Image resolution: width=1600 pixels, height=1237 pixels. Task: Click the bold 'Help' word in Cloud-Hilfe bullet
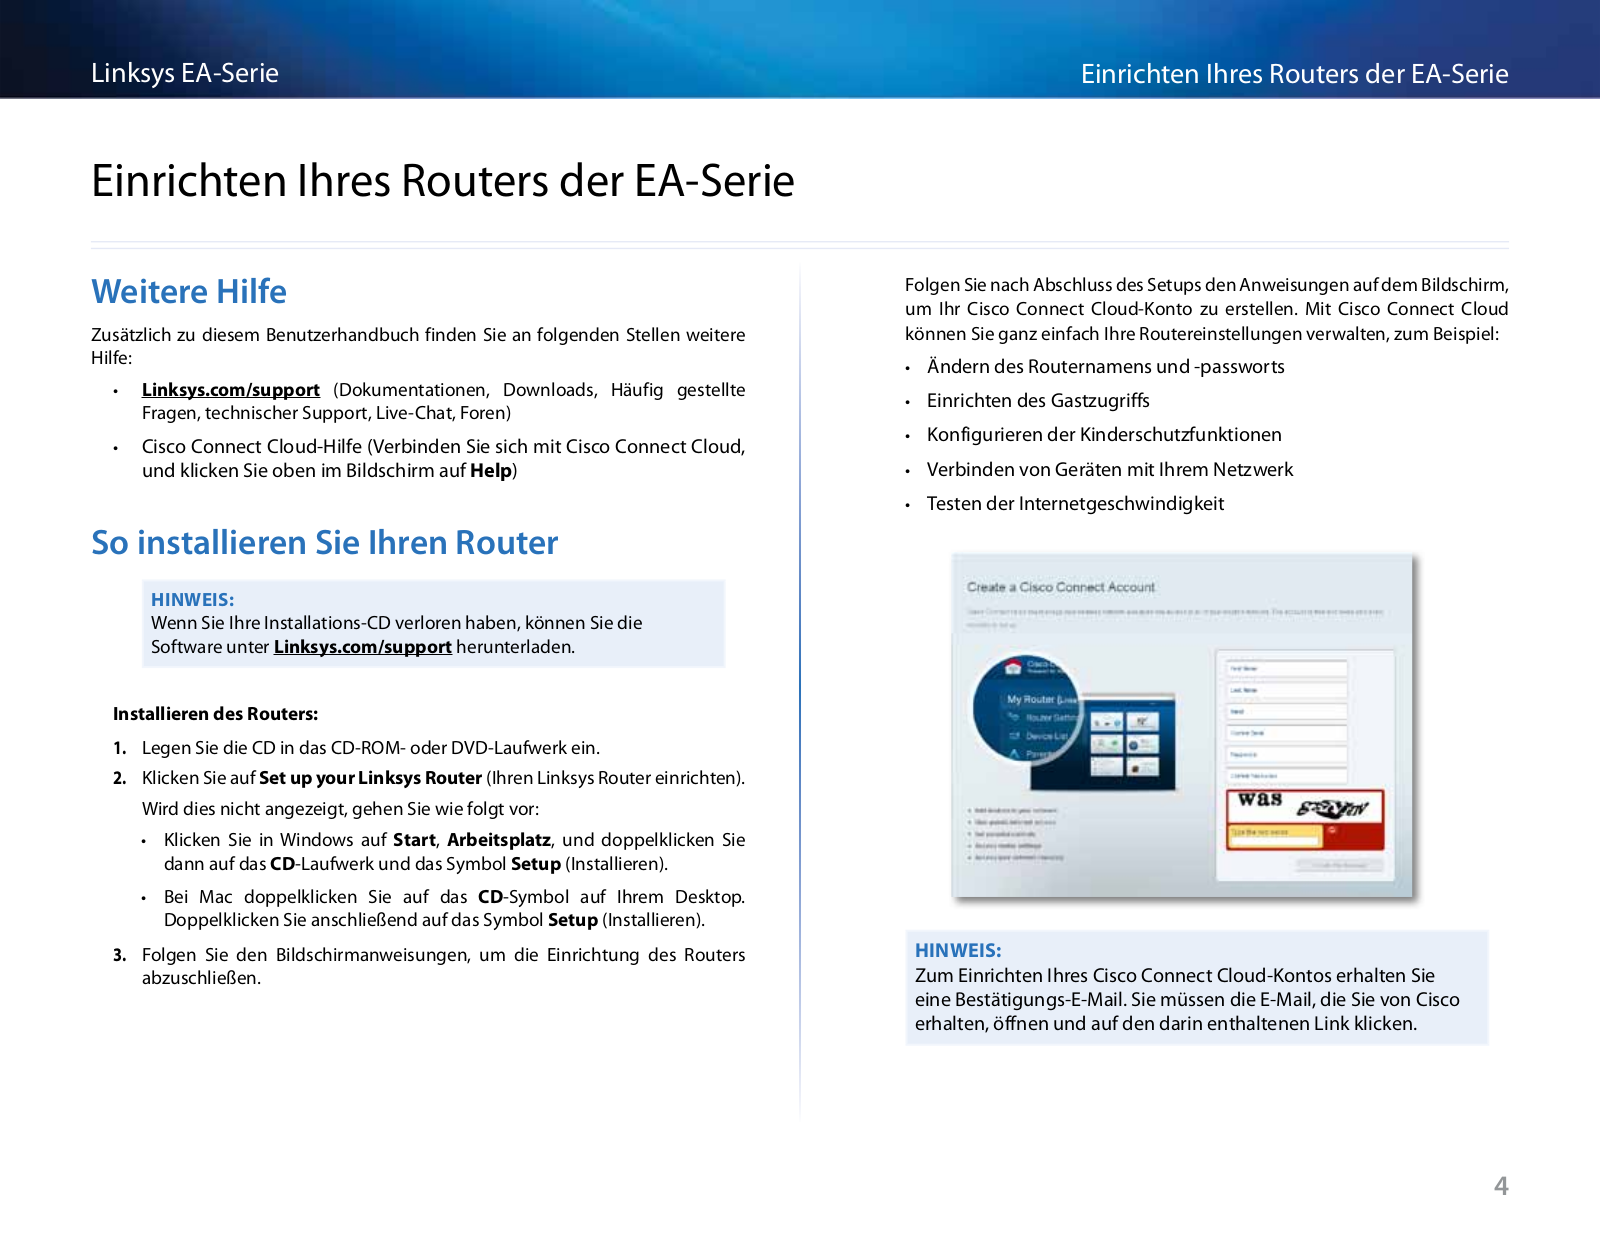(x=491, y=471)
